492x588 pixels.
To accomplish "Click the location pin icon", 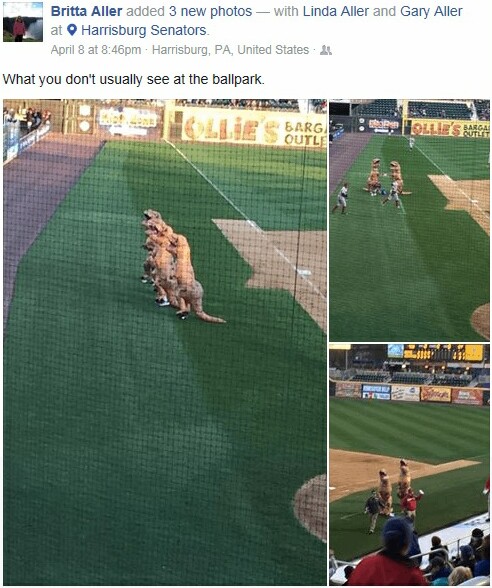I will 72,30.
